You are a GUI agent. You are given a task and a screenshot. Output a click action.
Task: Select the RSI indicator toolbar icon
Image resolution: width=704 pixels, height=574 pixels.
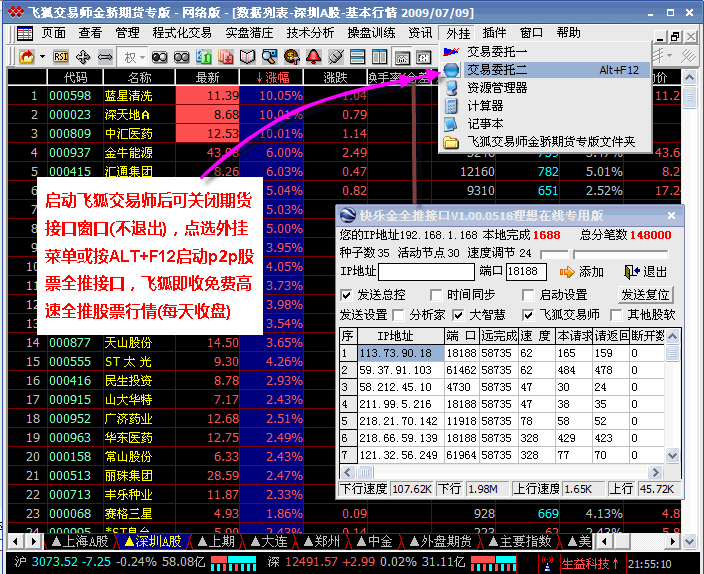(x=61, y=57)
